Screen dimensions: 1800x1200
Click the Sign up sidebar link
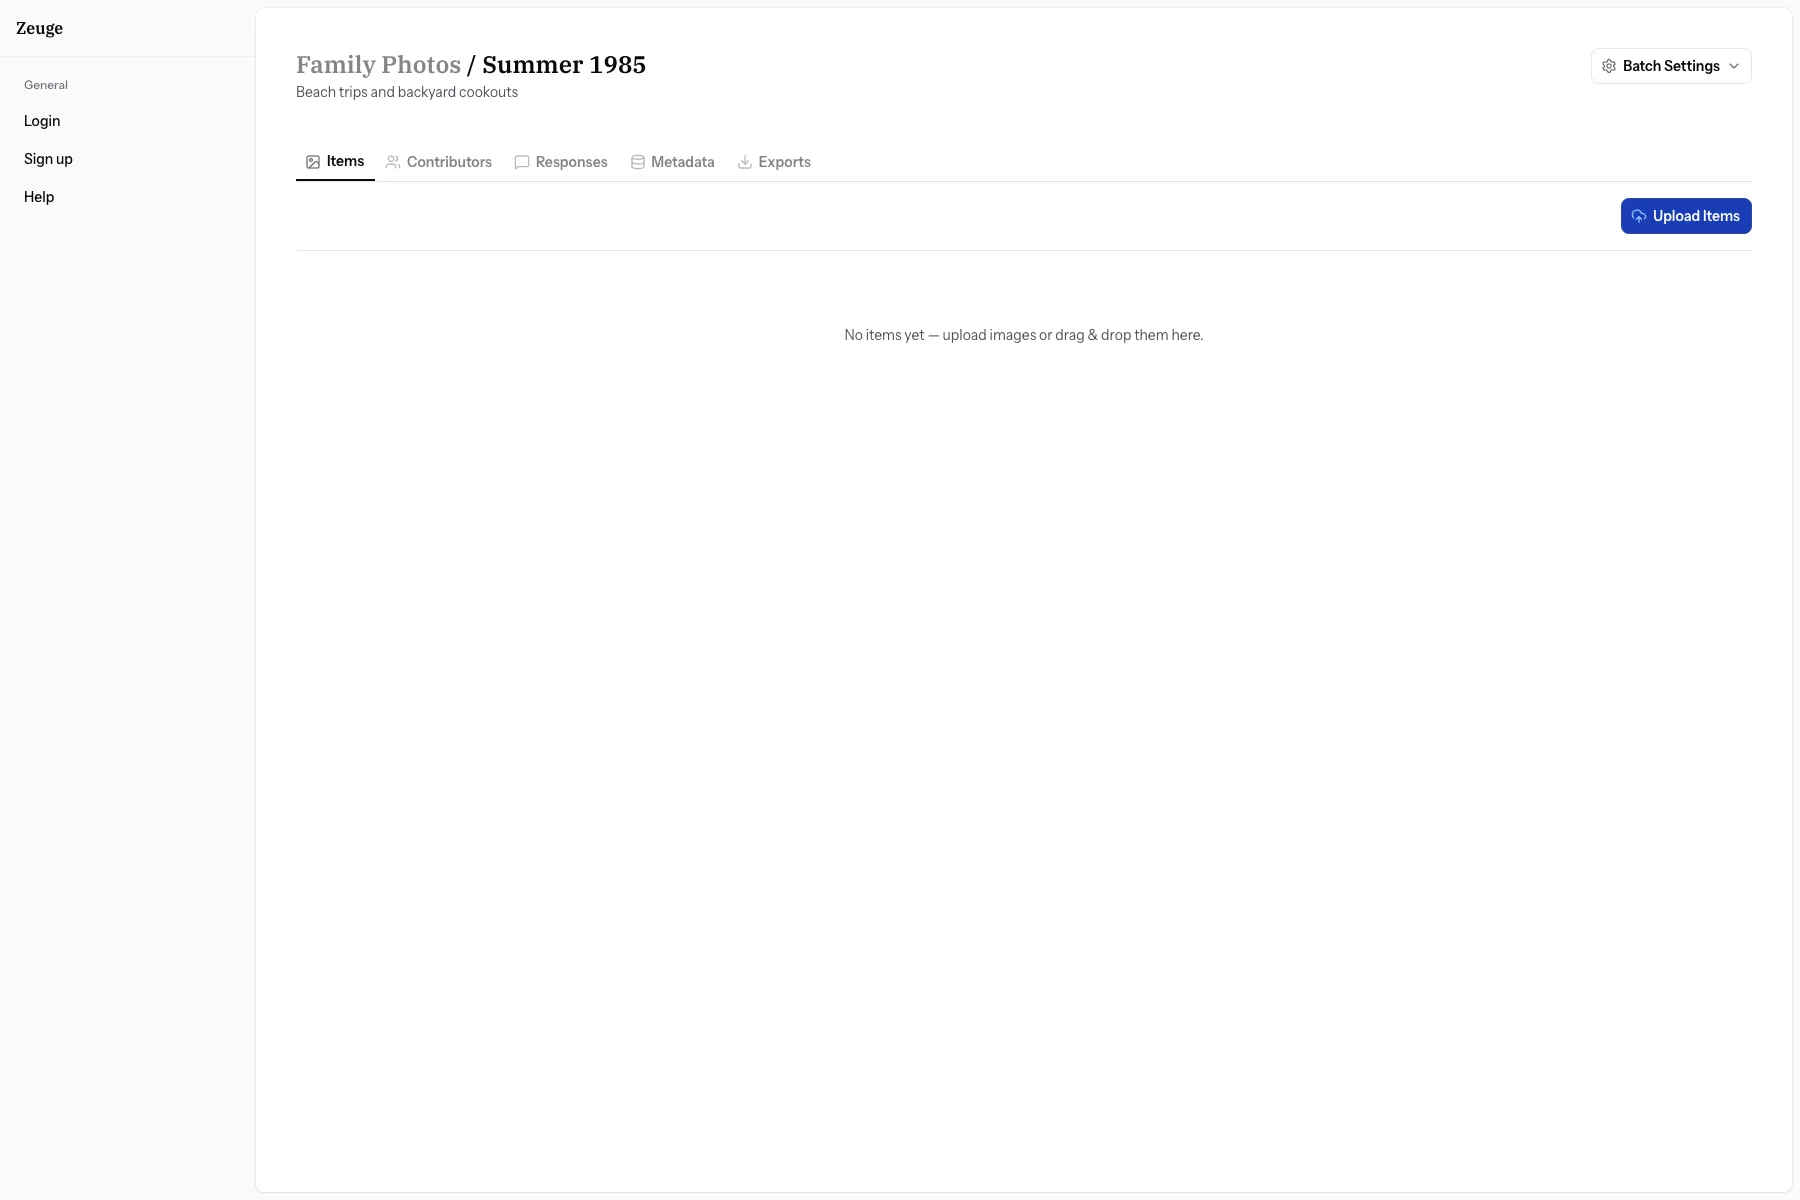point(48,159)
